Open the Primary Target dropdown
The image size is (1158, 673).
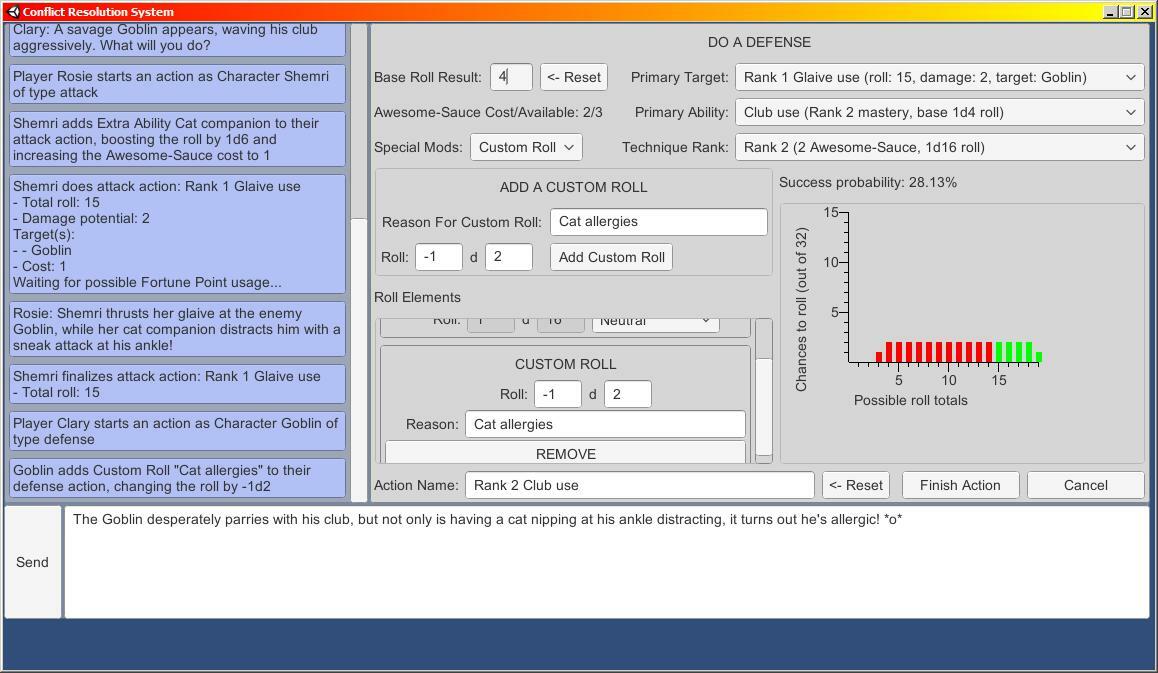(x=938, y=77)
